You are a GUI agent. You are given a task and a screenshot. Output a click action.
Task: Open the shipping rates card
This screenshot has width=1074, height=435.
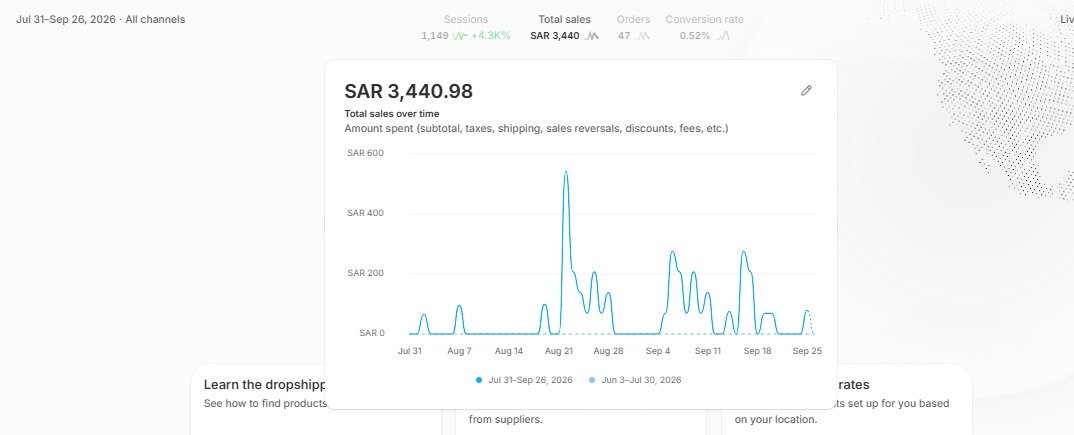tap(847, 399)
